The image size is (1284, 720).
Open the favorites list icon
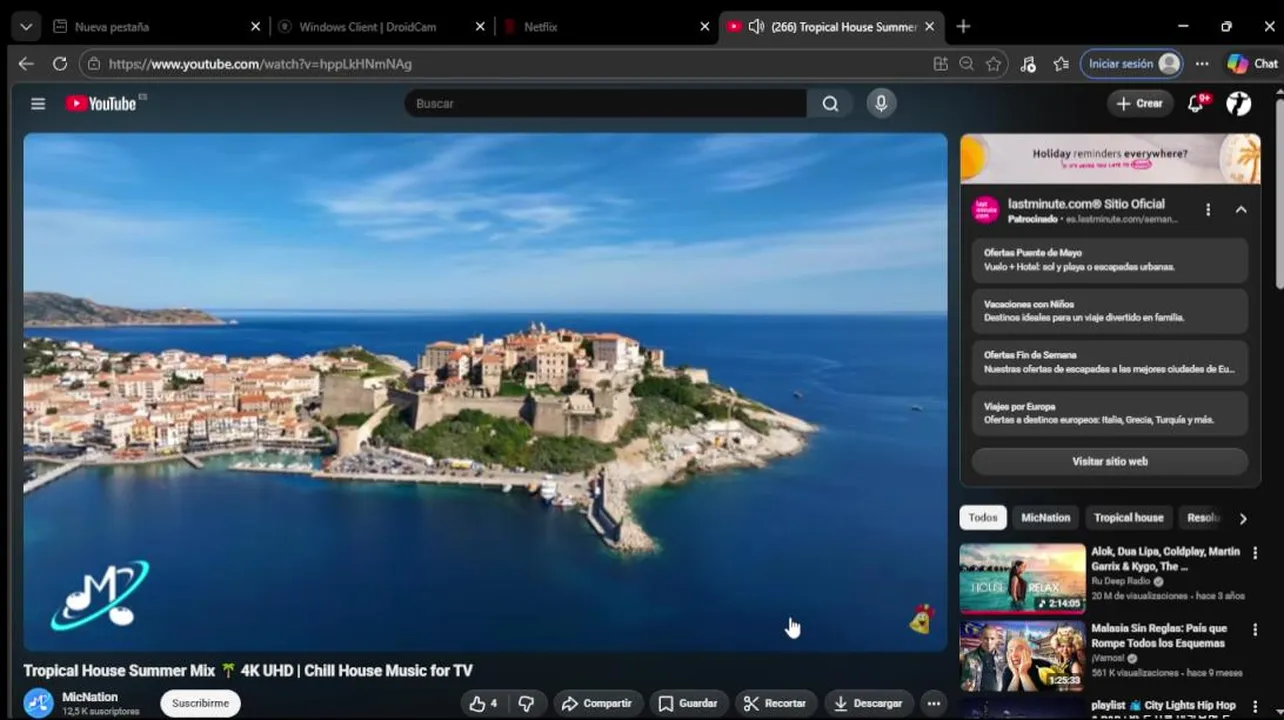pos(1061,64)
